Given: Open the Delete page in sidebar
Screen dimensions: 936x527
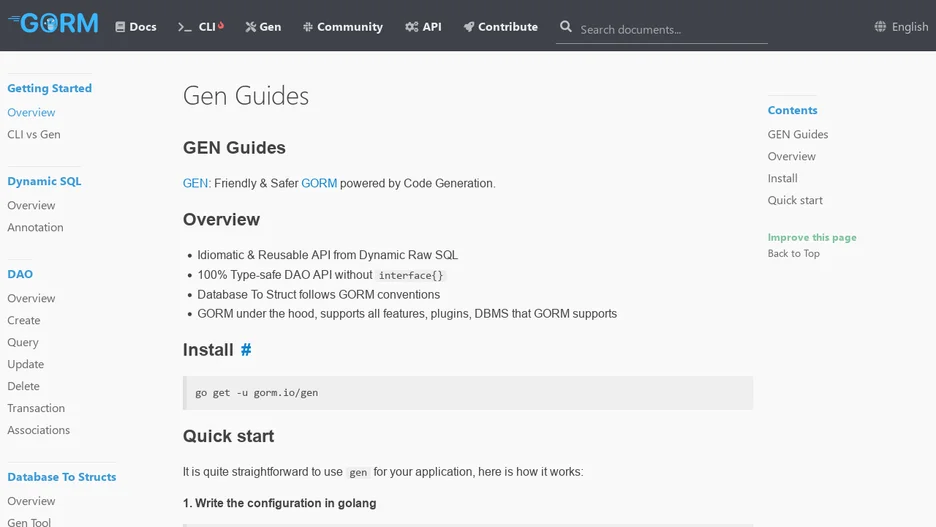Looking at the screenshot, I should (23, 386).
